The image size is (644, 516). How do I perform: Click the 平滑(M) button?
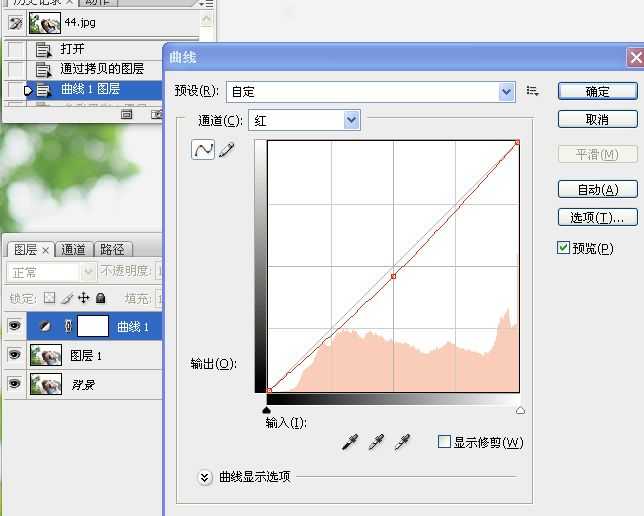point(598,154)
